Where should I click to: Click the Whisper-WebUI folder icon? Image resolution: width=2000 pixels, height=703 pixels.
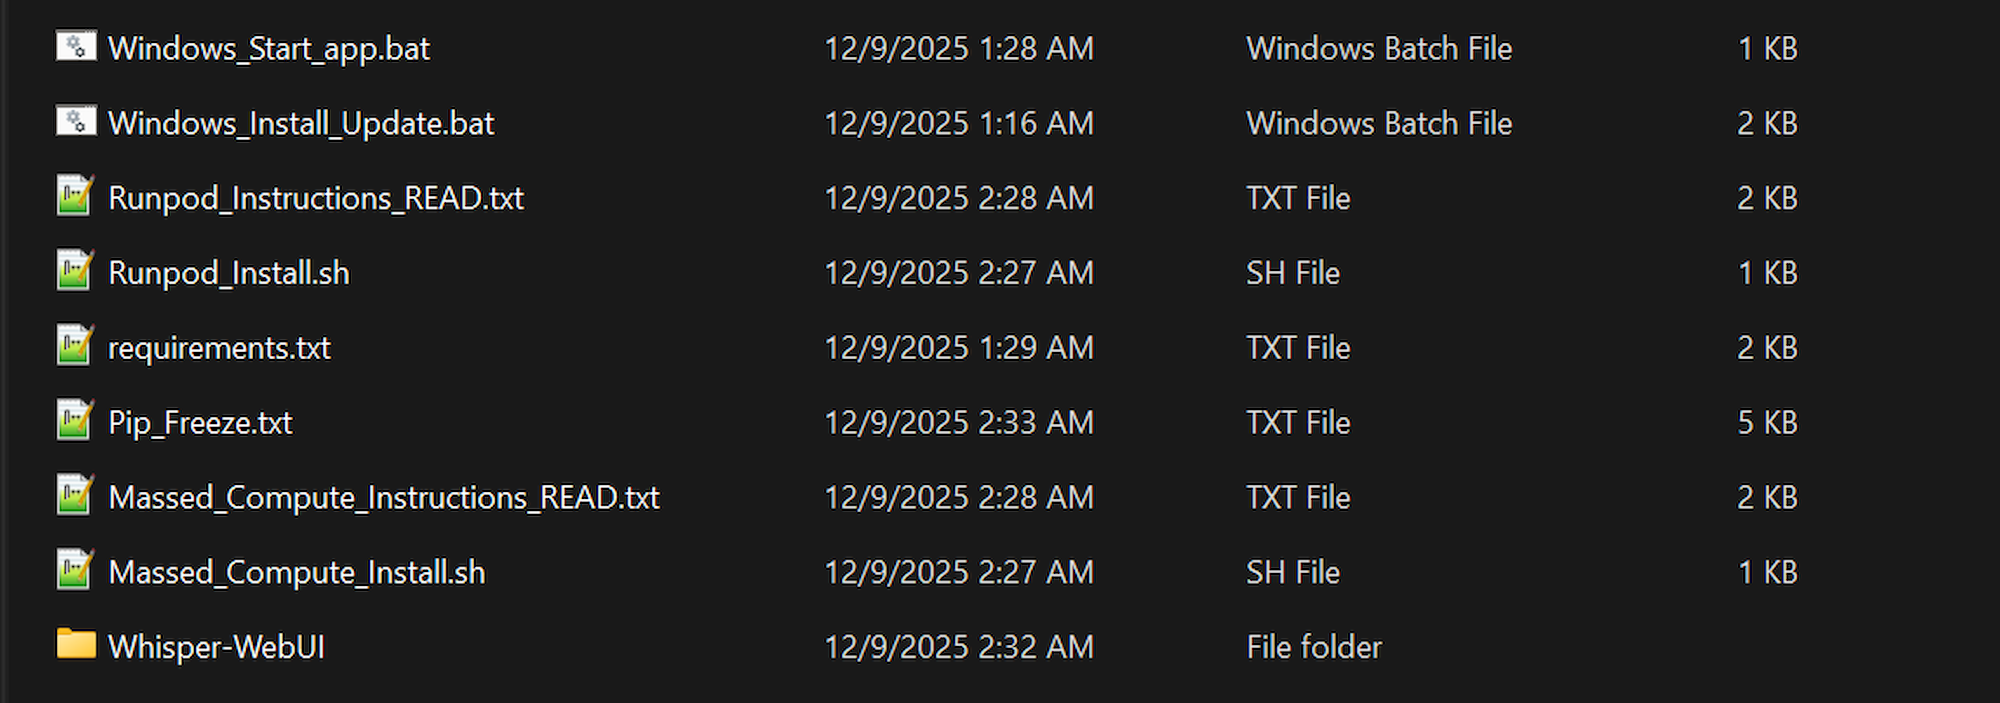[x=76, y=645]
